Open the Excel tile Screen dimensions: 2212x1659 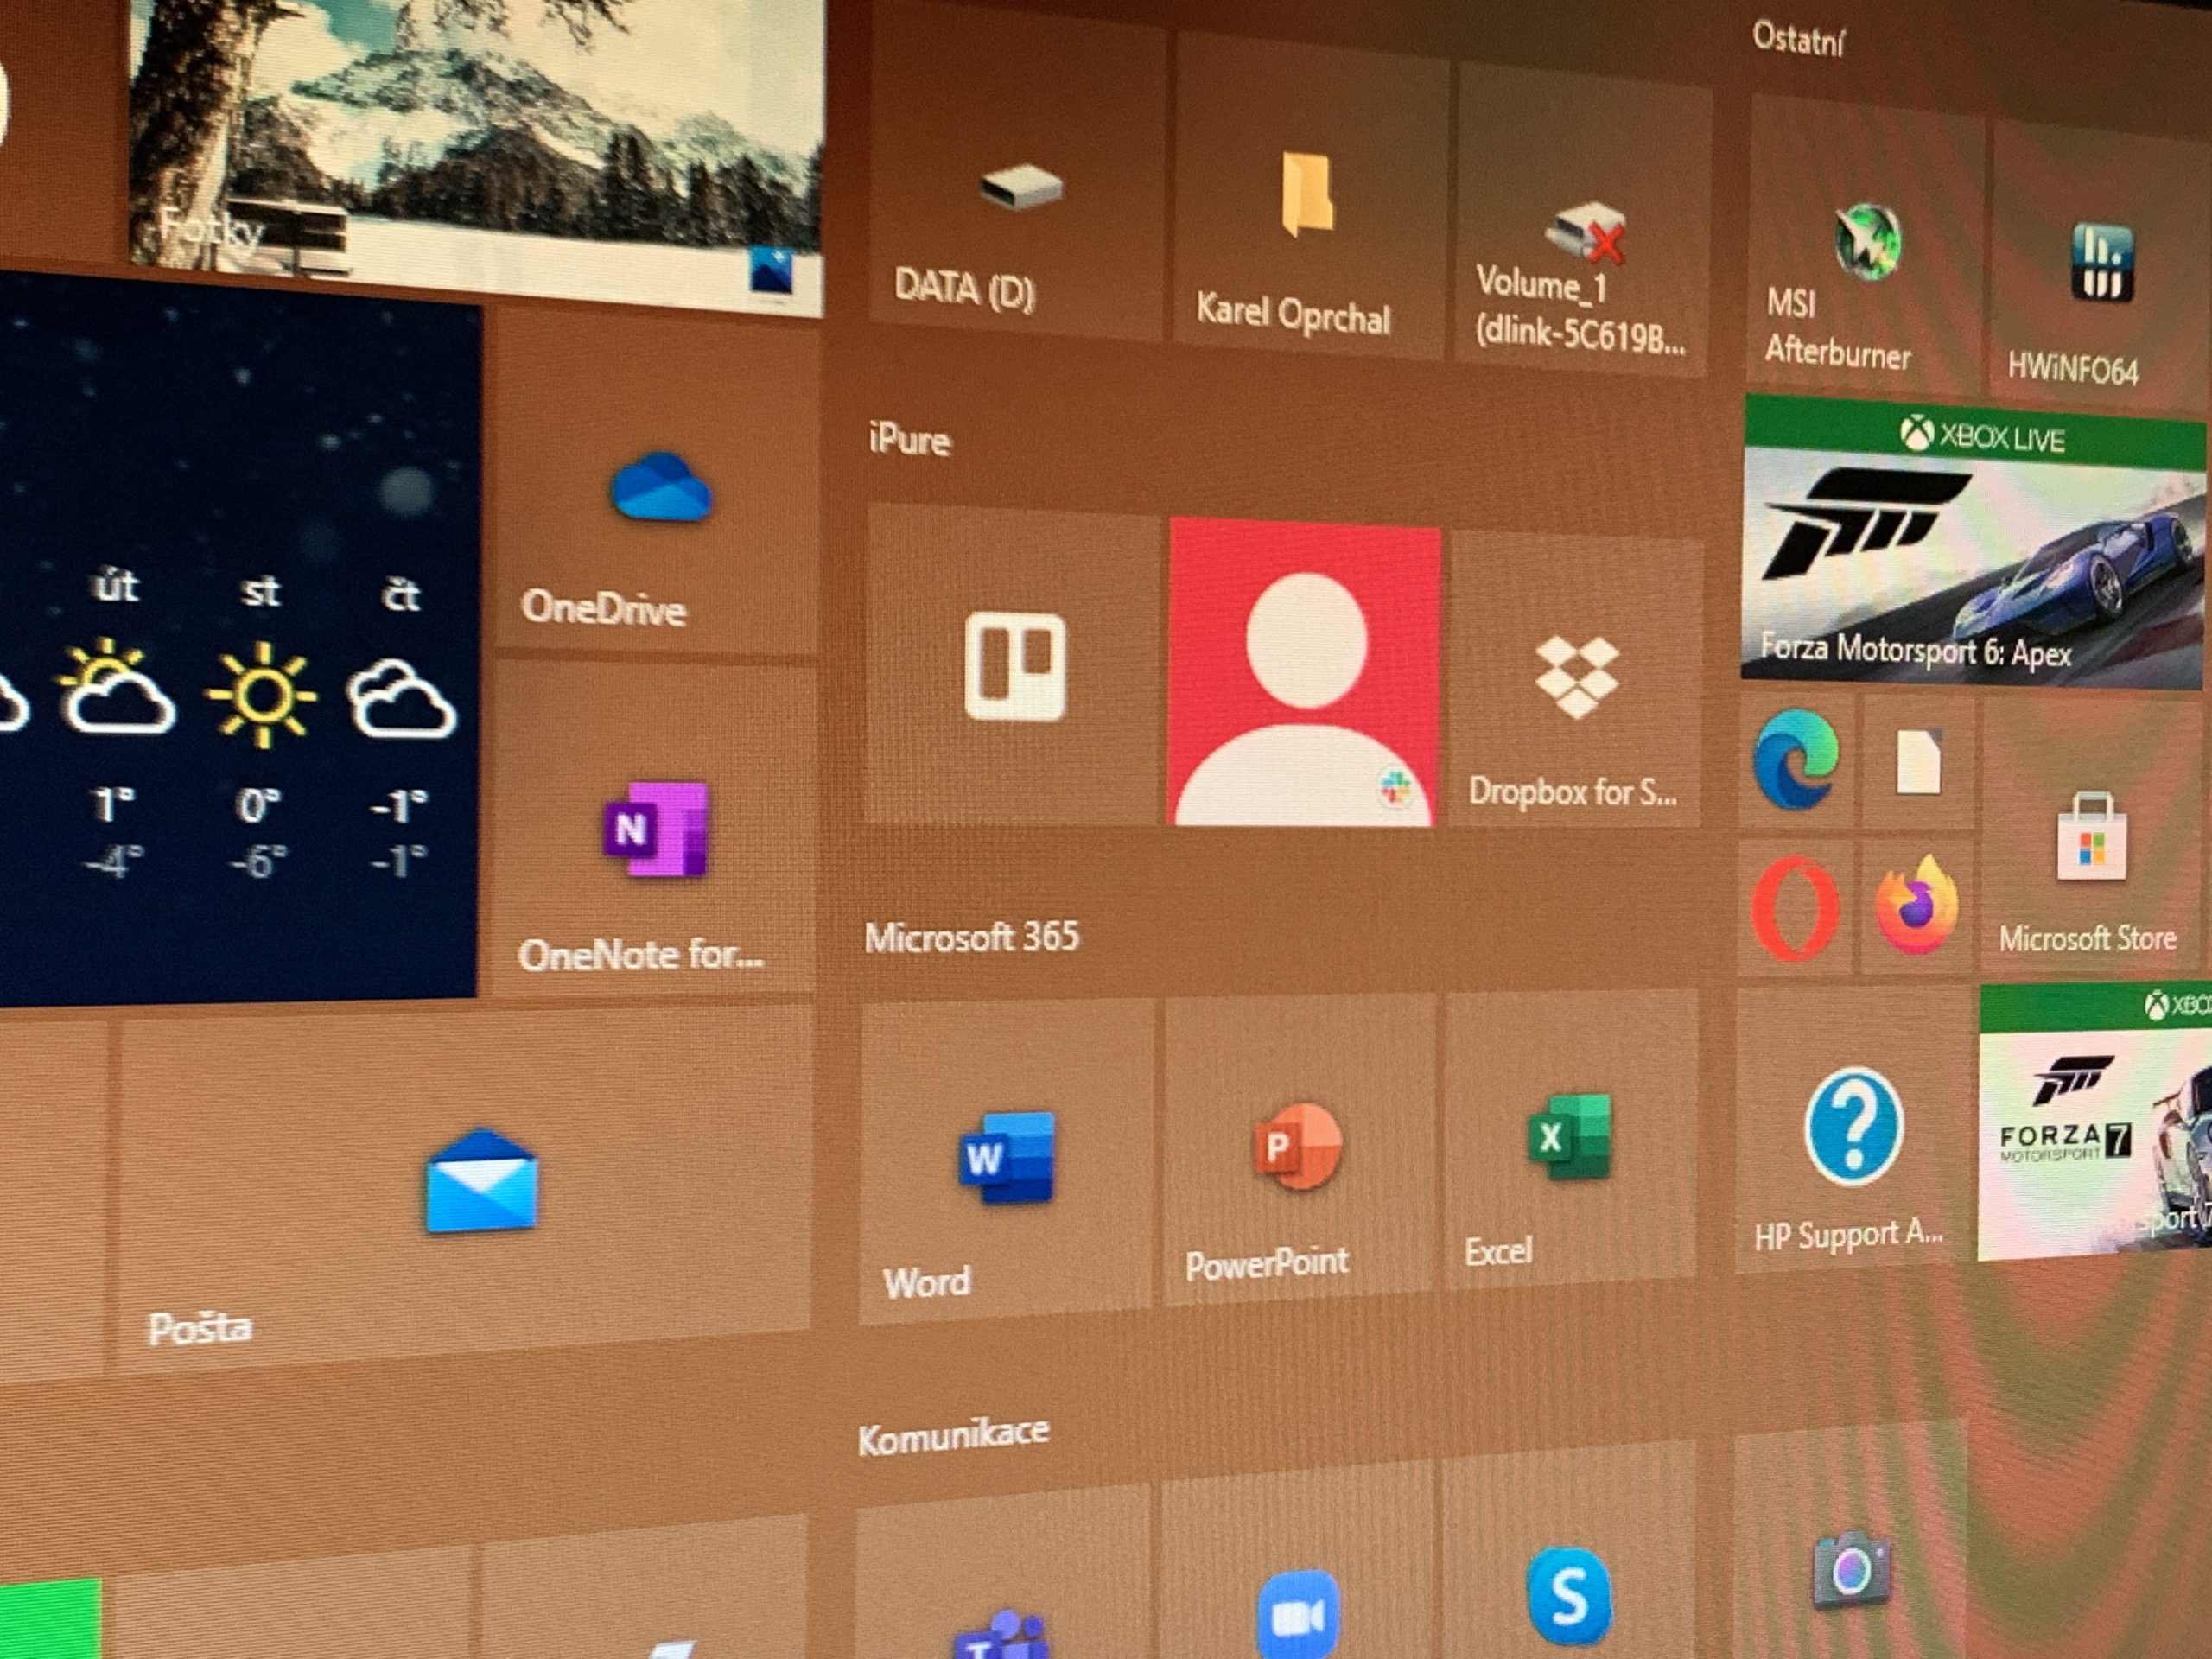tap(1569, 1138)
